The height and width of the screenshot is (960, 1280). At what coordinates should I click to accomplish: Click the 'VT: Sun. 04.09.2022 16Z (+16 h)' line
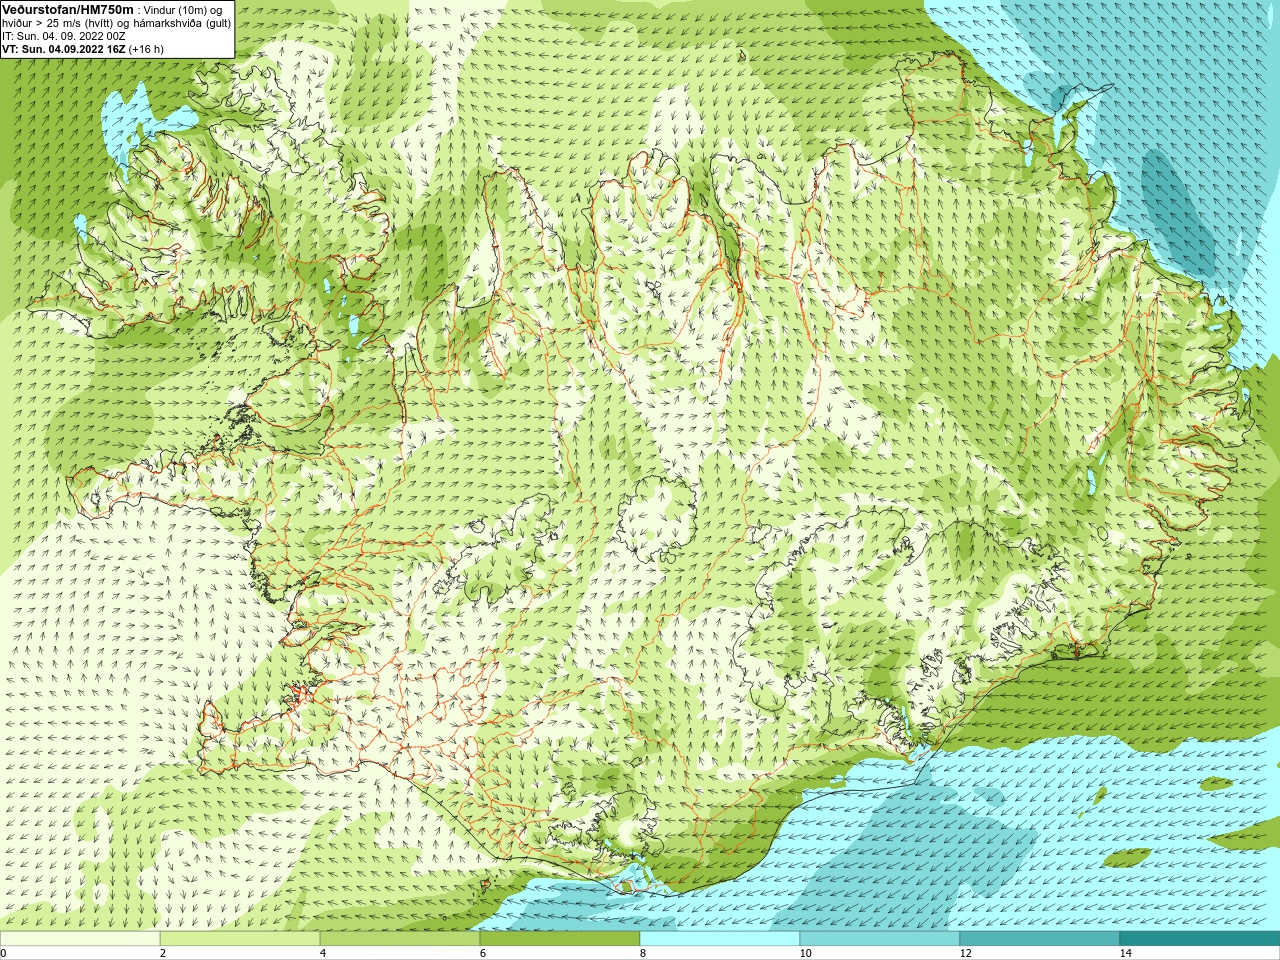click(x=83, y=48)
